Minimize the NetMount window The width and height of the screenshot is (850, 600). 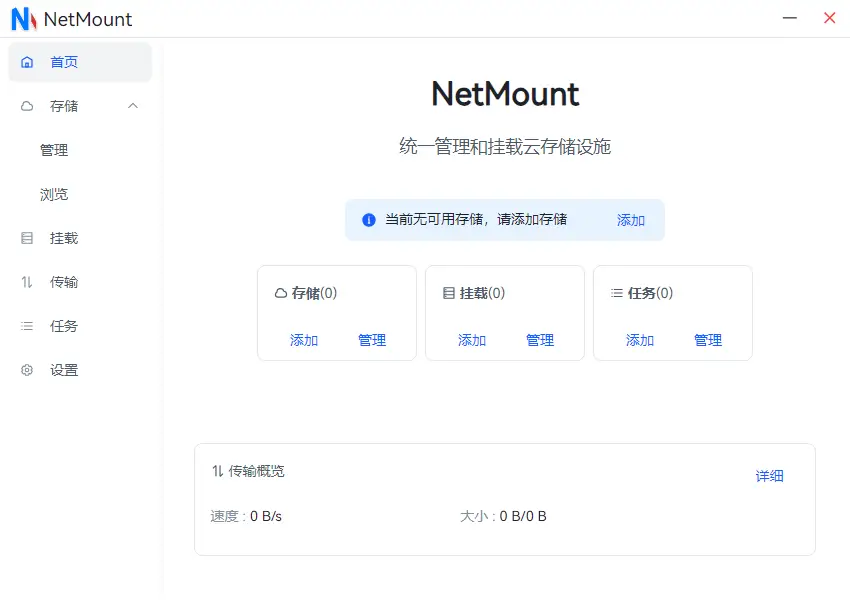pos(790,18)
